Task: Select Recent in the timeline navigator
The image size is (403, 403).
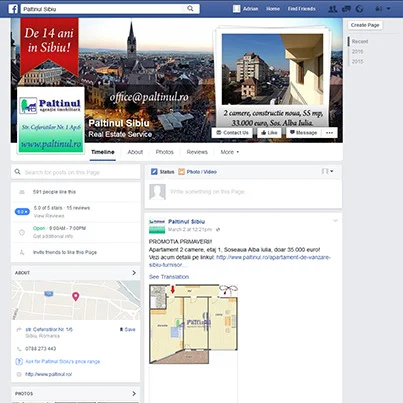Action: 360,41
